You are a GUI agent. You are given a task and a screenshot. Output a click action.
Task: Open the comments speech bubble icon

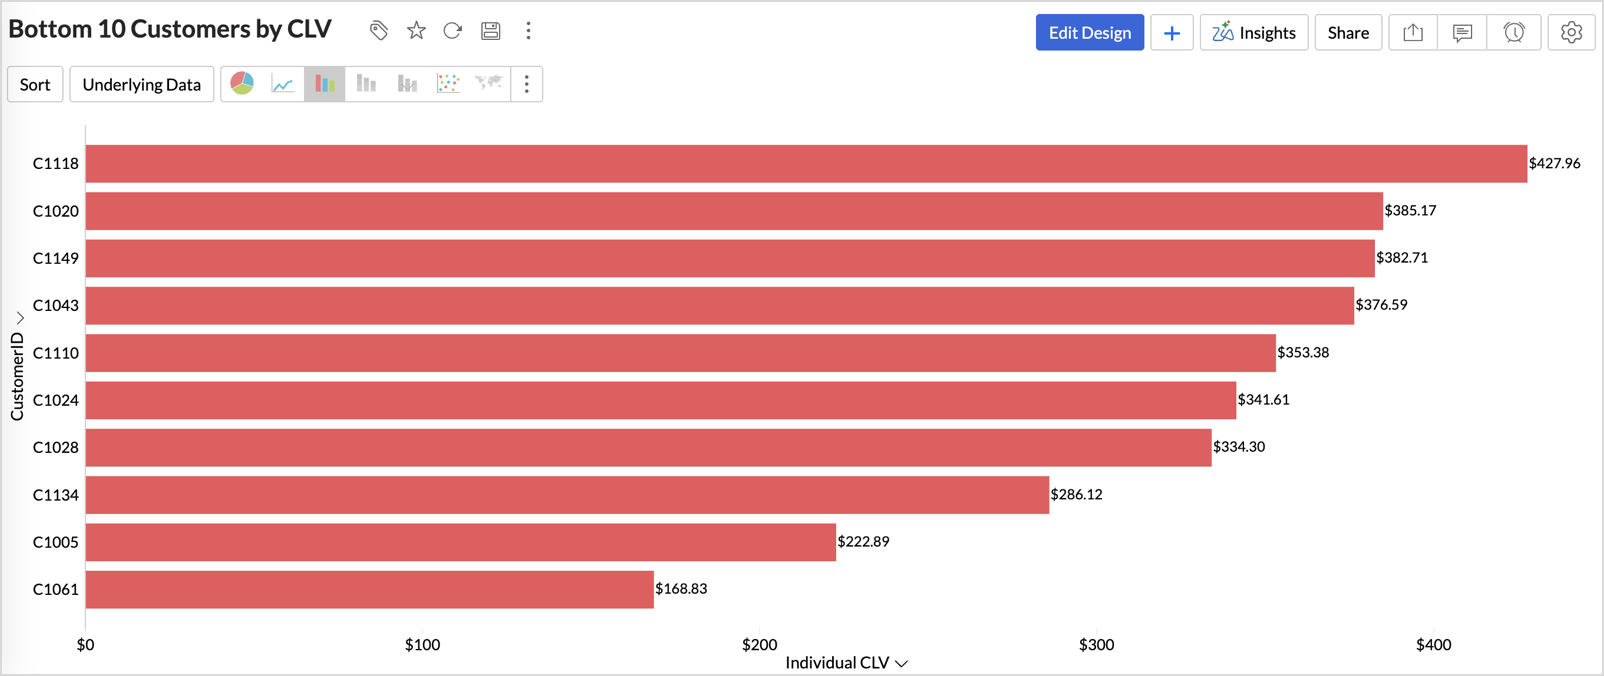pyautogui.click(x=1462, y=32)
